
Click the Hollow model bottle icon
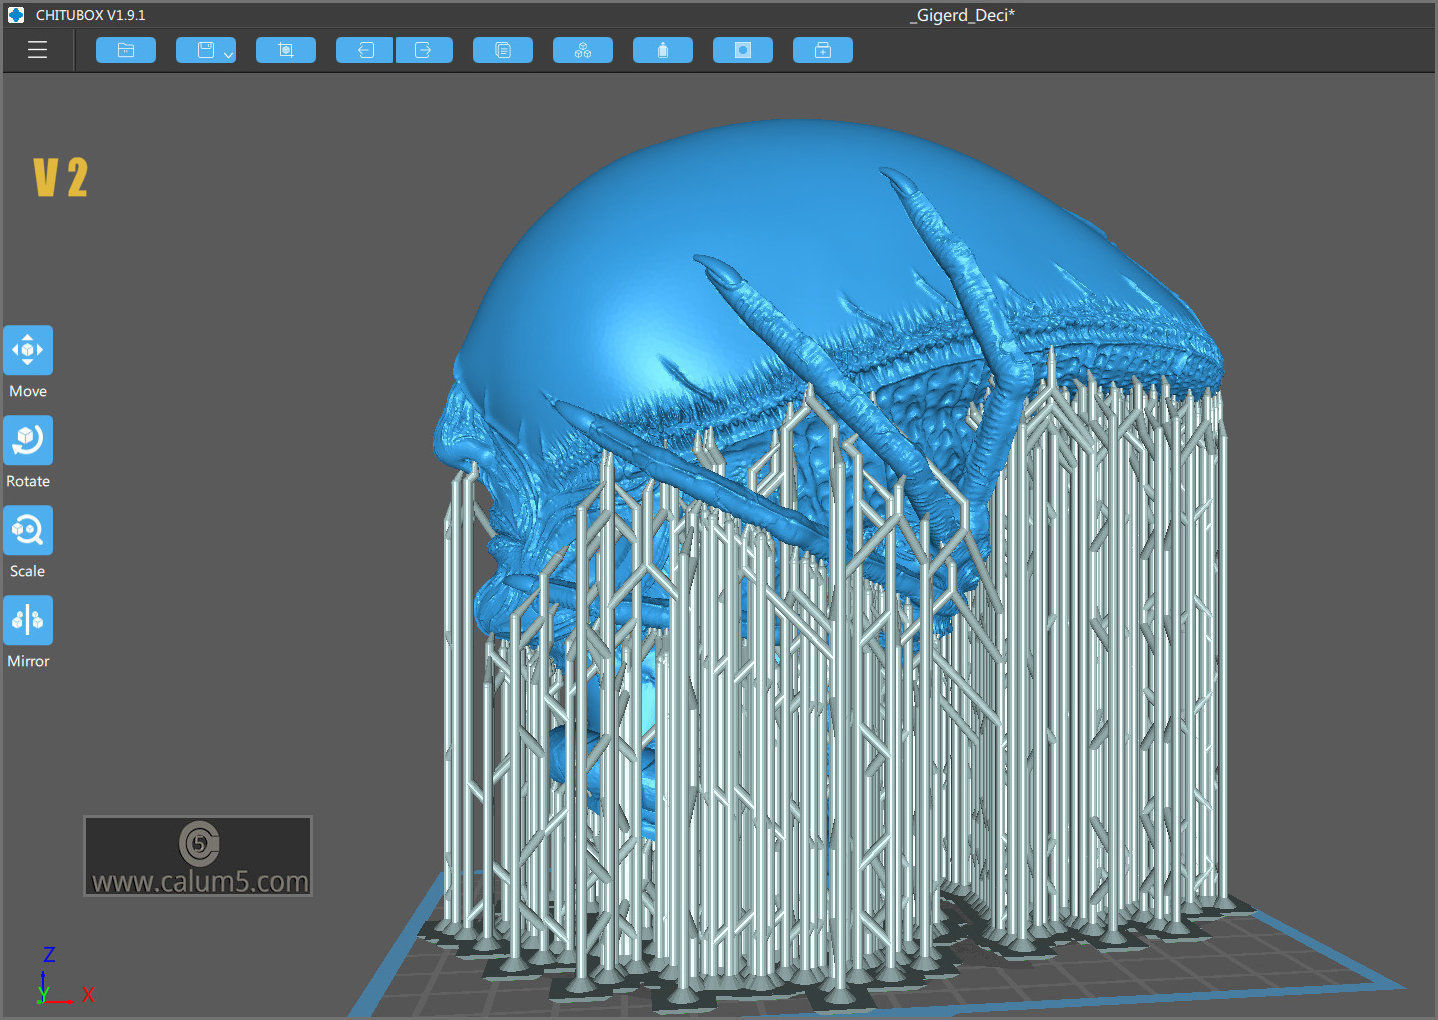[663, 50]
